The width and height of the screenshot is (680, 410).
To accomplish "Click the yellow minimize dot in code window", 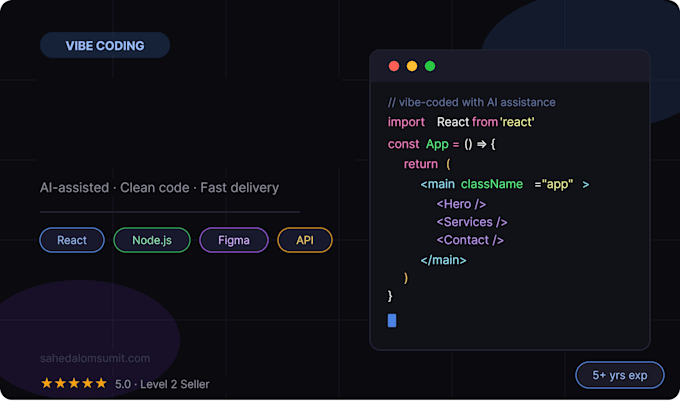I will (412, 66).
